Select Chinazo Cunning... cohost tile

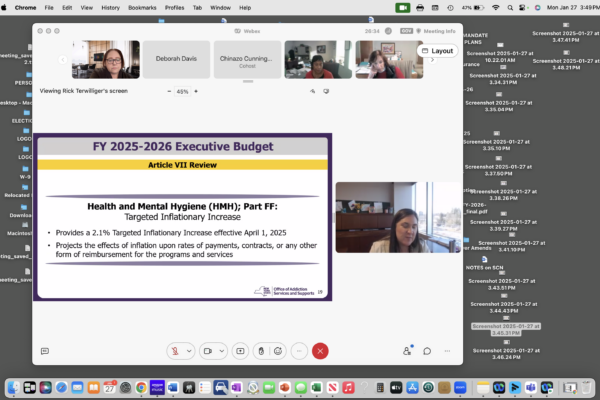pos(247,59)
